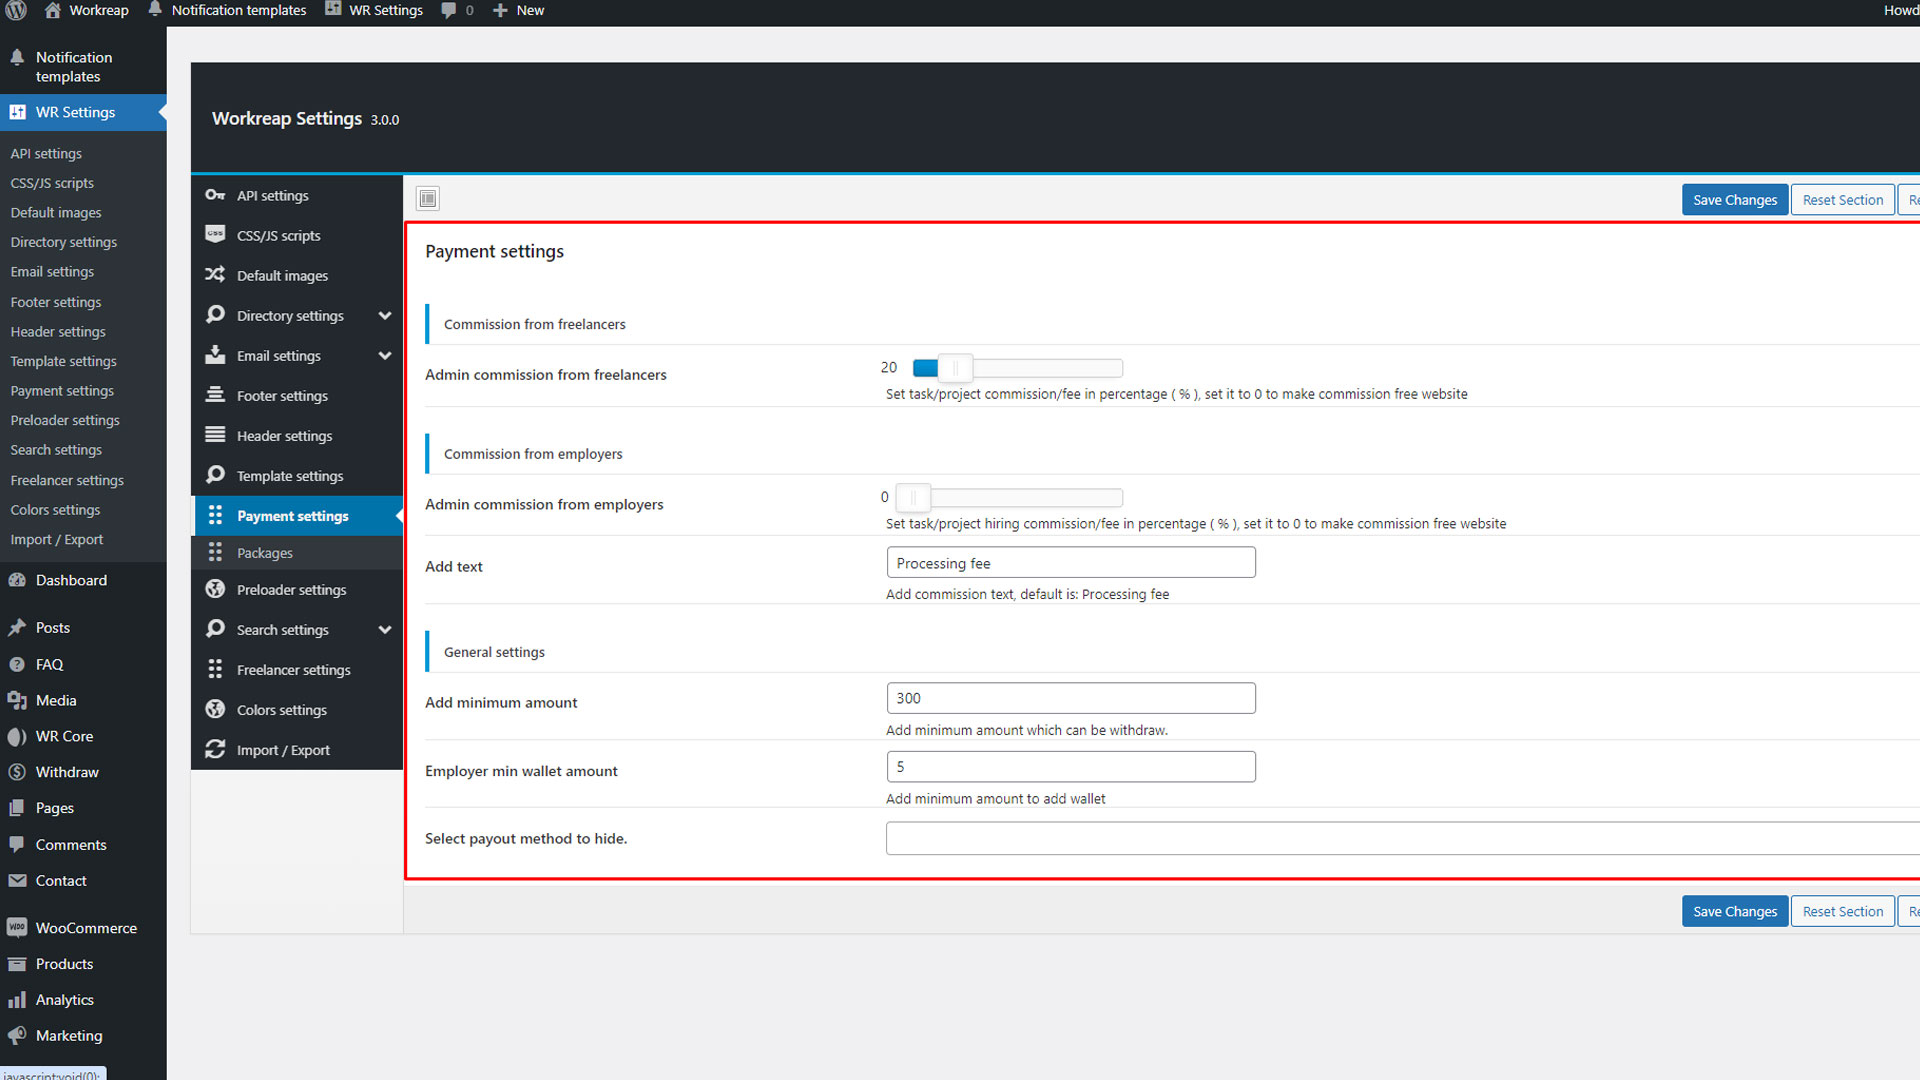The width and height of the screenshot is (1920, 1080).
Task: Click the key icon beside API settings
Action: click(x=215, y=195)
